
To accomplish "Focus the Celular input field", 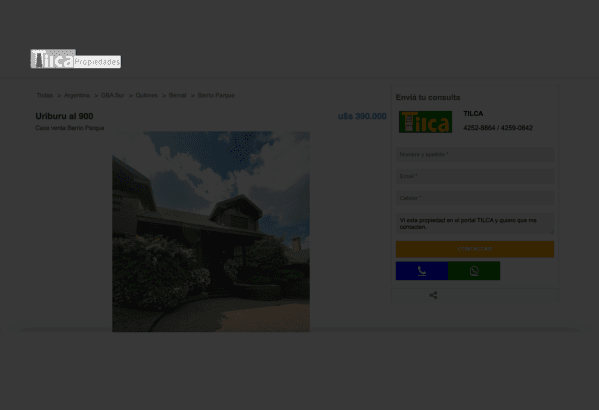I will point(475,198).
